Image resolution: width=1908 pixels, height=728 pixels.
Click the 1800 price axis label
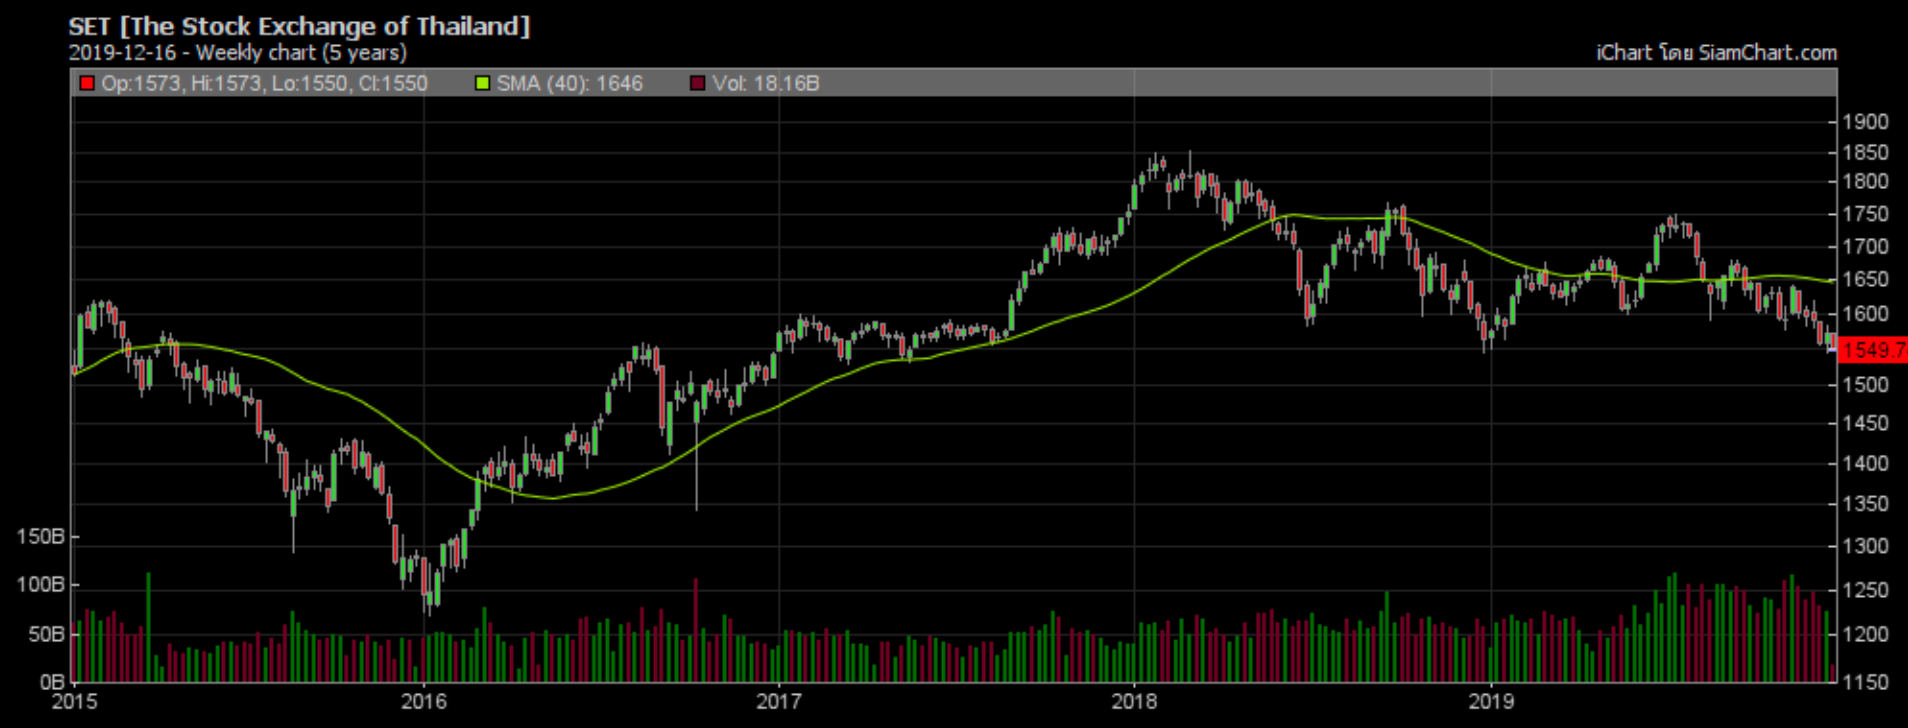click(1865, 182)
